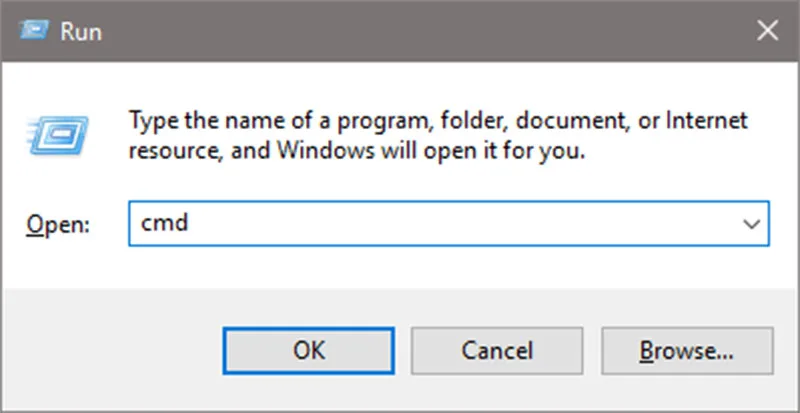Click the "Run" title text
The image size is (800, 413).
[81, 32]
